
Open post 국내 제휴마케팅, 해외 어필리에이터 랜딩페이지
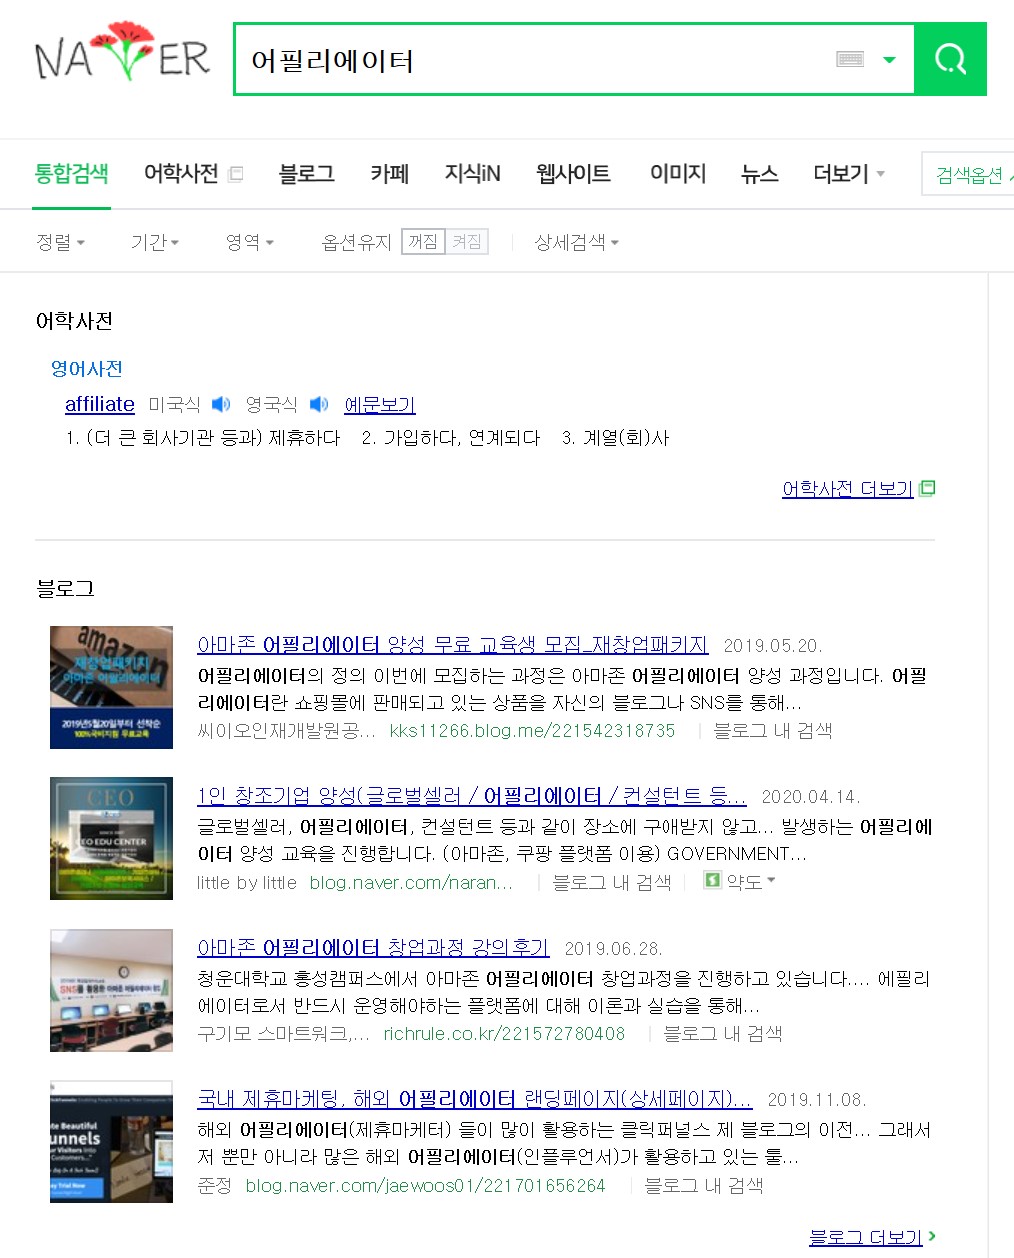tap(475, 1099)
